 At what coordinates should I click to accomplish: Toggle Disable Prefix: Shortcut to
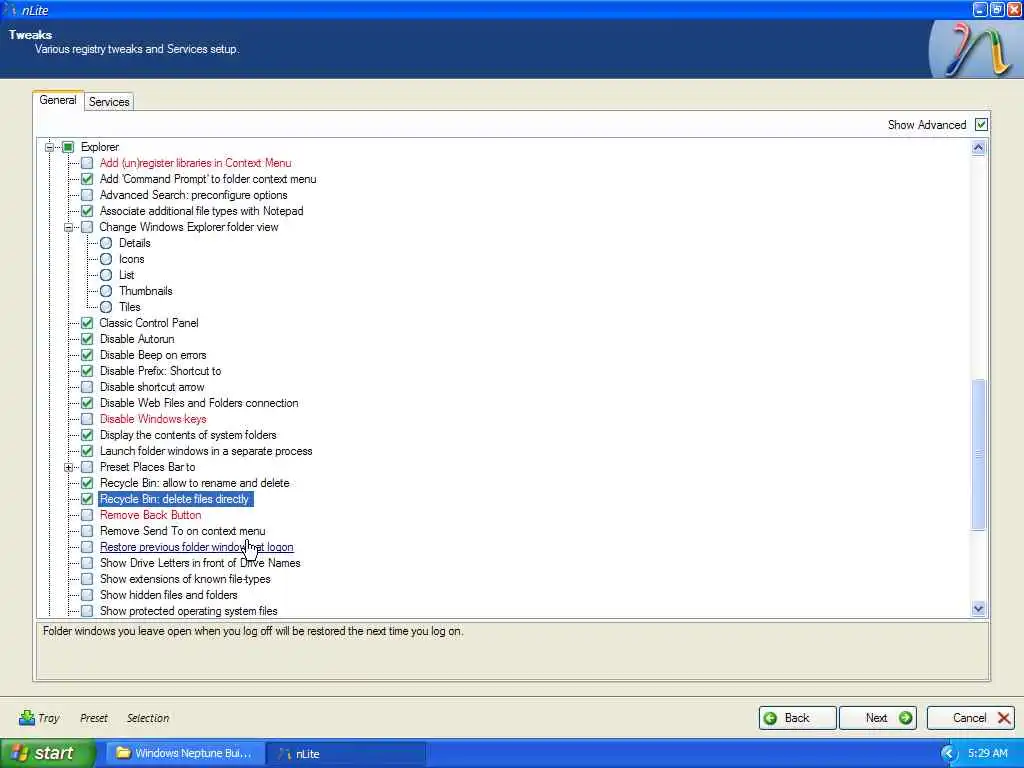tap(87, 371)
